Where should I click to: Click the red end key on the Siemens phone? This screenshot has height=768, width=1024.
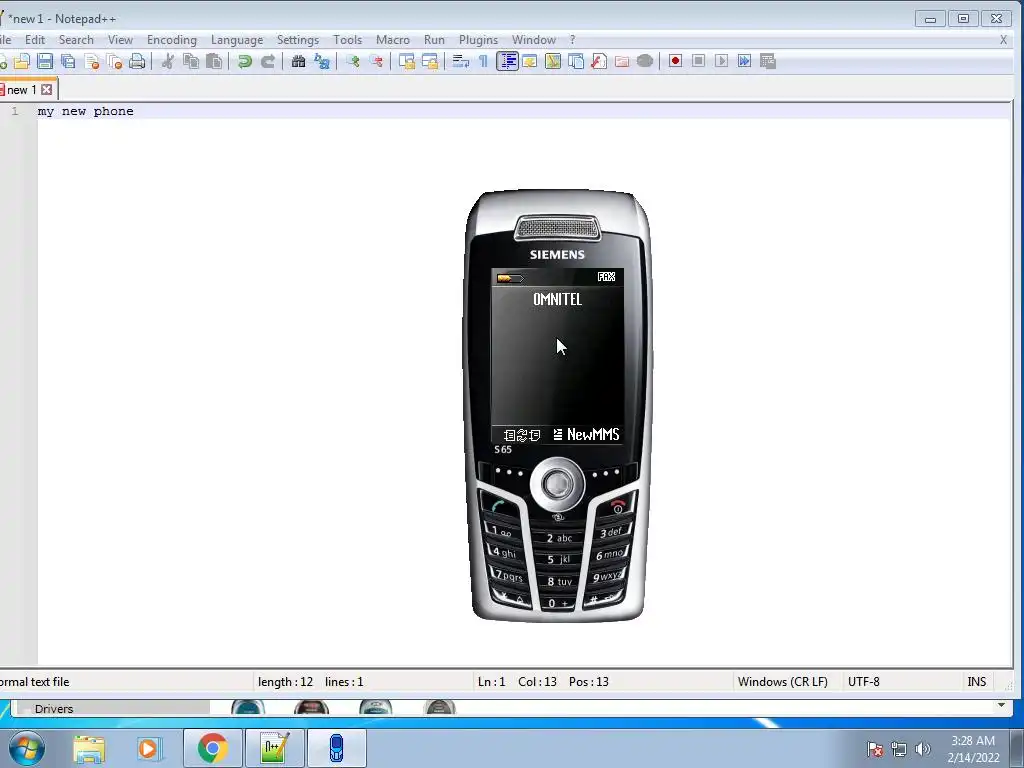(616, 505)
